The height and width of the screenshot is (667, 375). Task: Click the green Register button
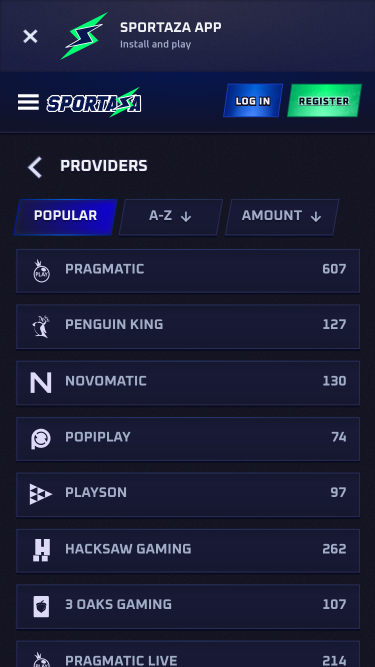324,100
